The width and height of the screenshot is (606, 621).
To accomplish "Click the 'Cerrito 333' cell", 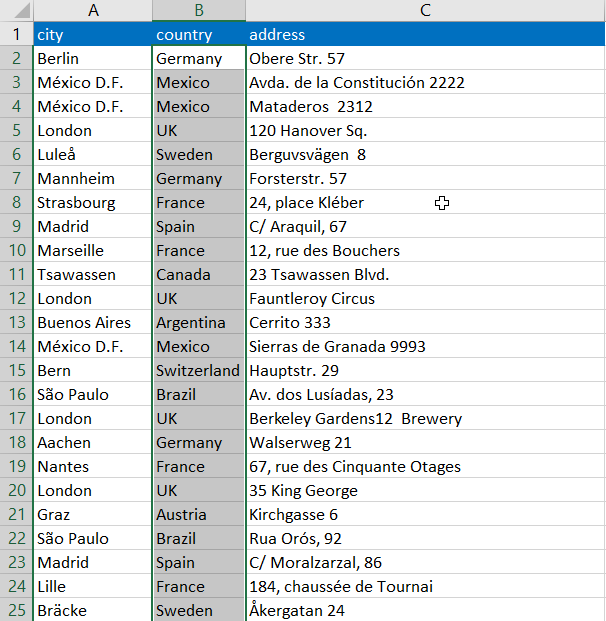I will point(425,322).
